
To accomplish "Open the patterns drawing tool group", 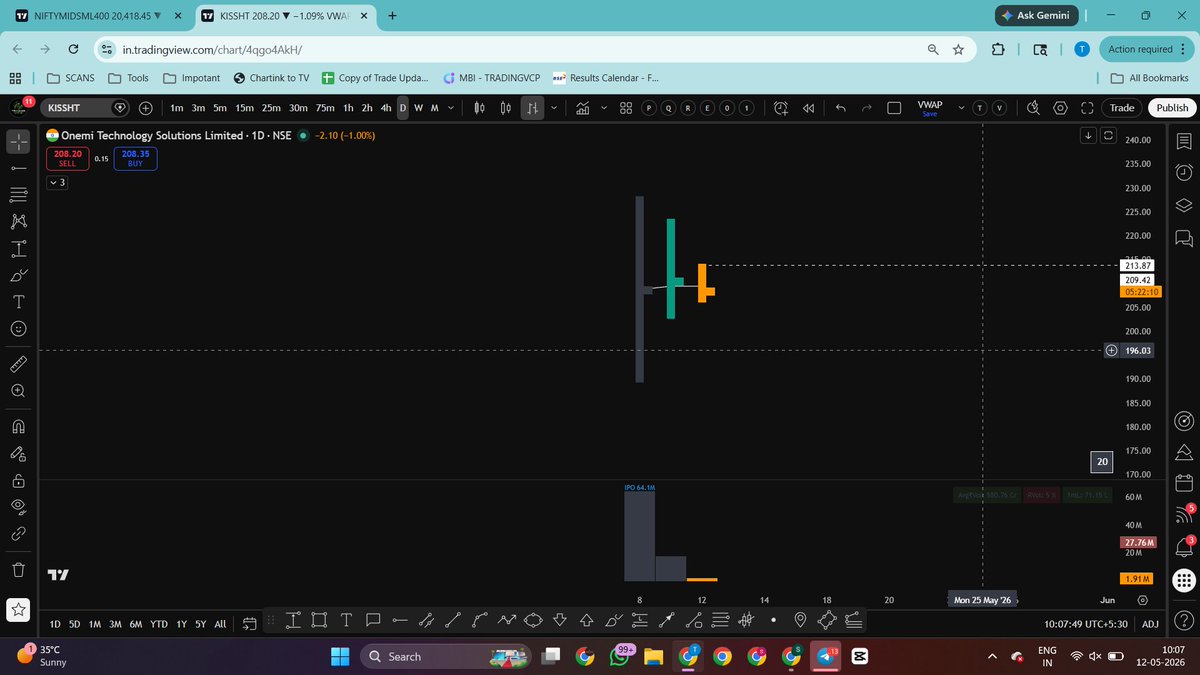I will [x=18, y=221].
